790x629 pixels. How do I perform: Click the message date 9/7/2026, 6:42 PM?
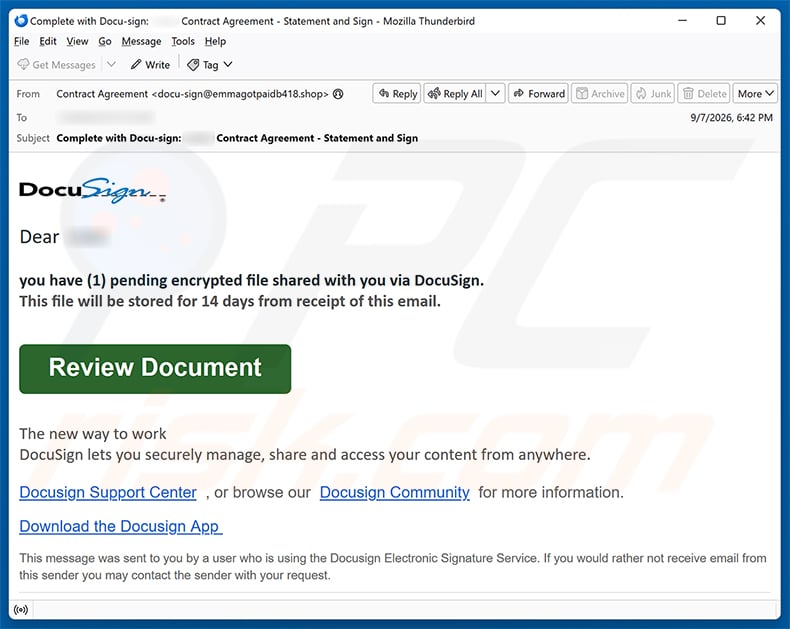click(731, 117)
